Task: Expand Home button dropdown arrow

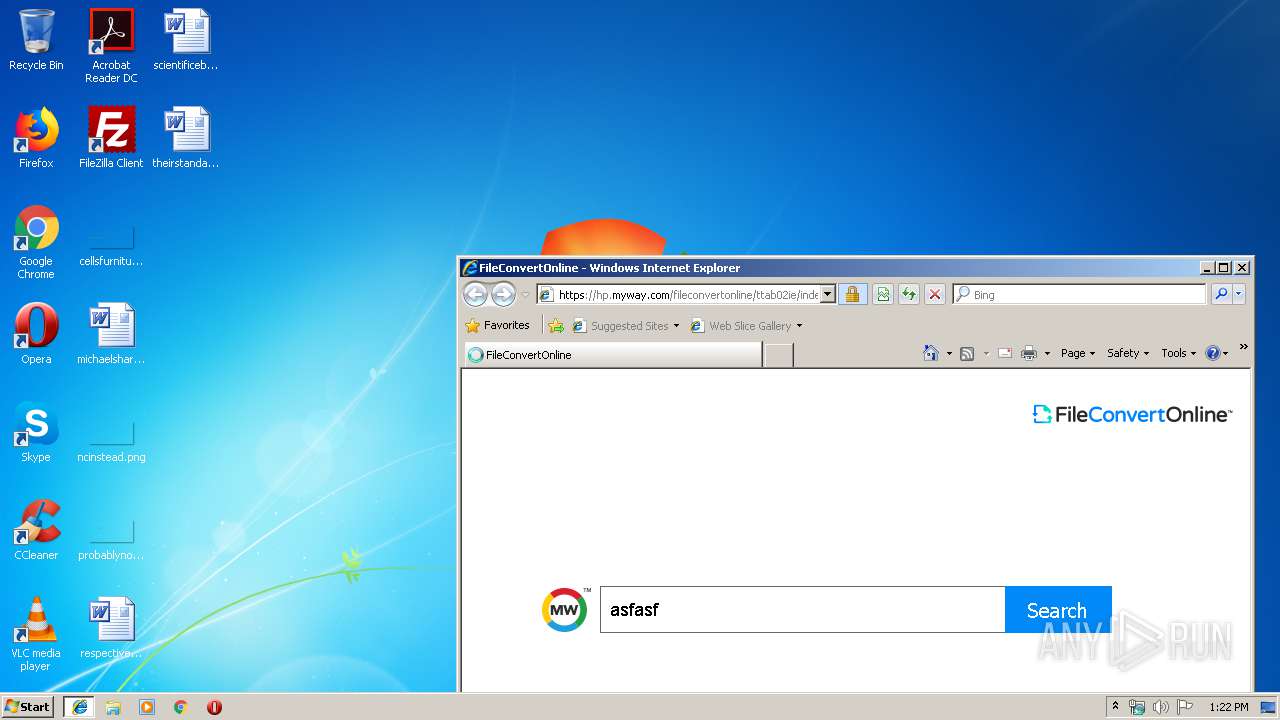Action: [949, 353]
